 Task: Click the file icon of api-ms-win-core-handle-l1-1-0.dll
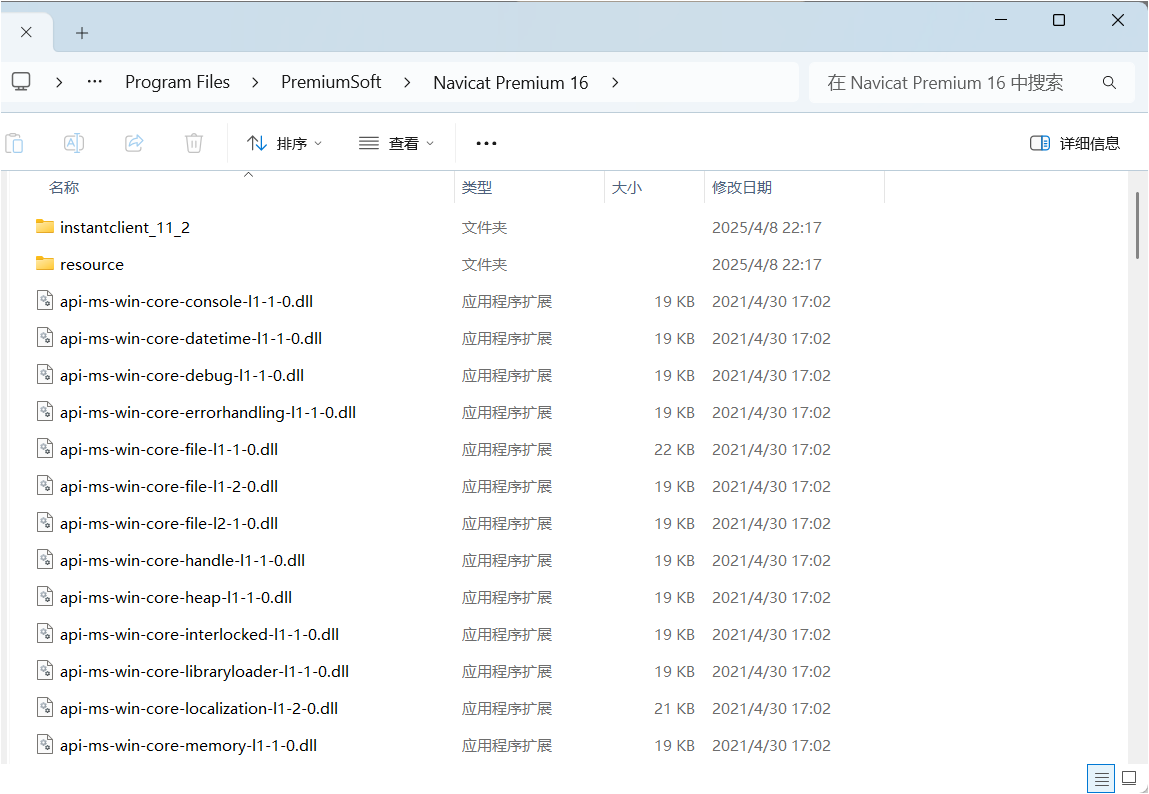45,560
